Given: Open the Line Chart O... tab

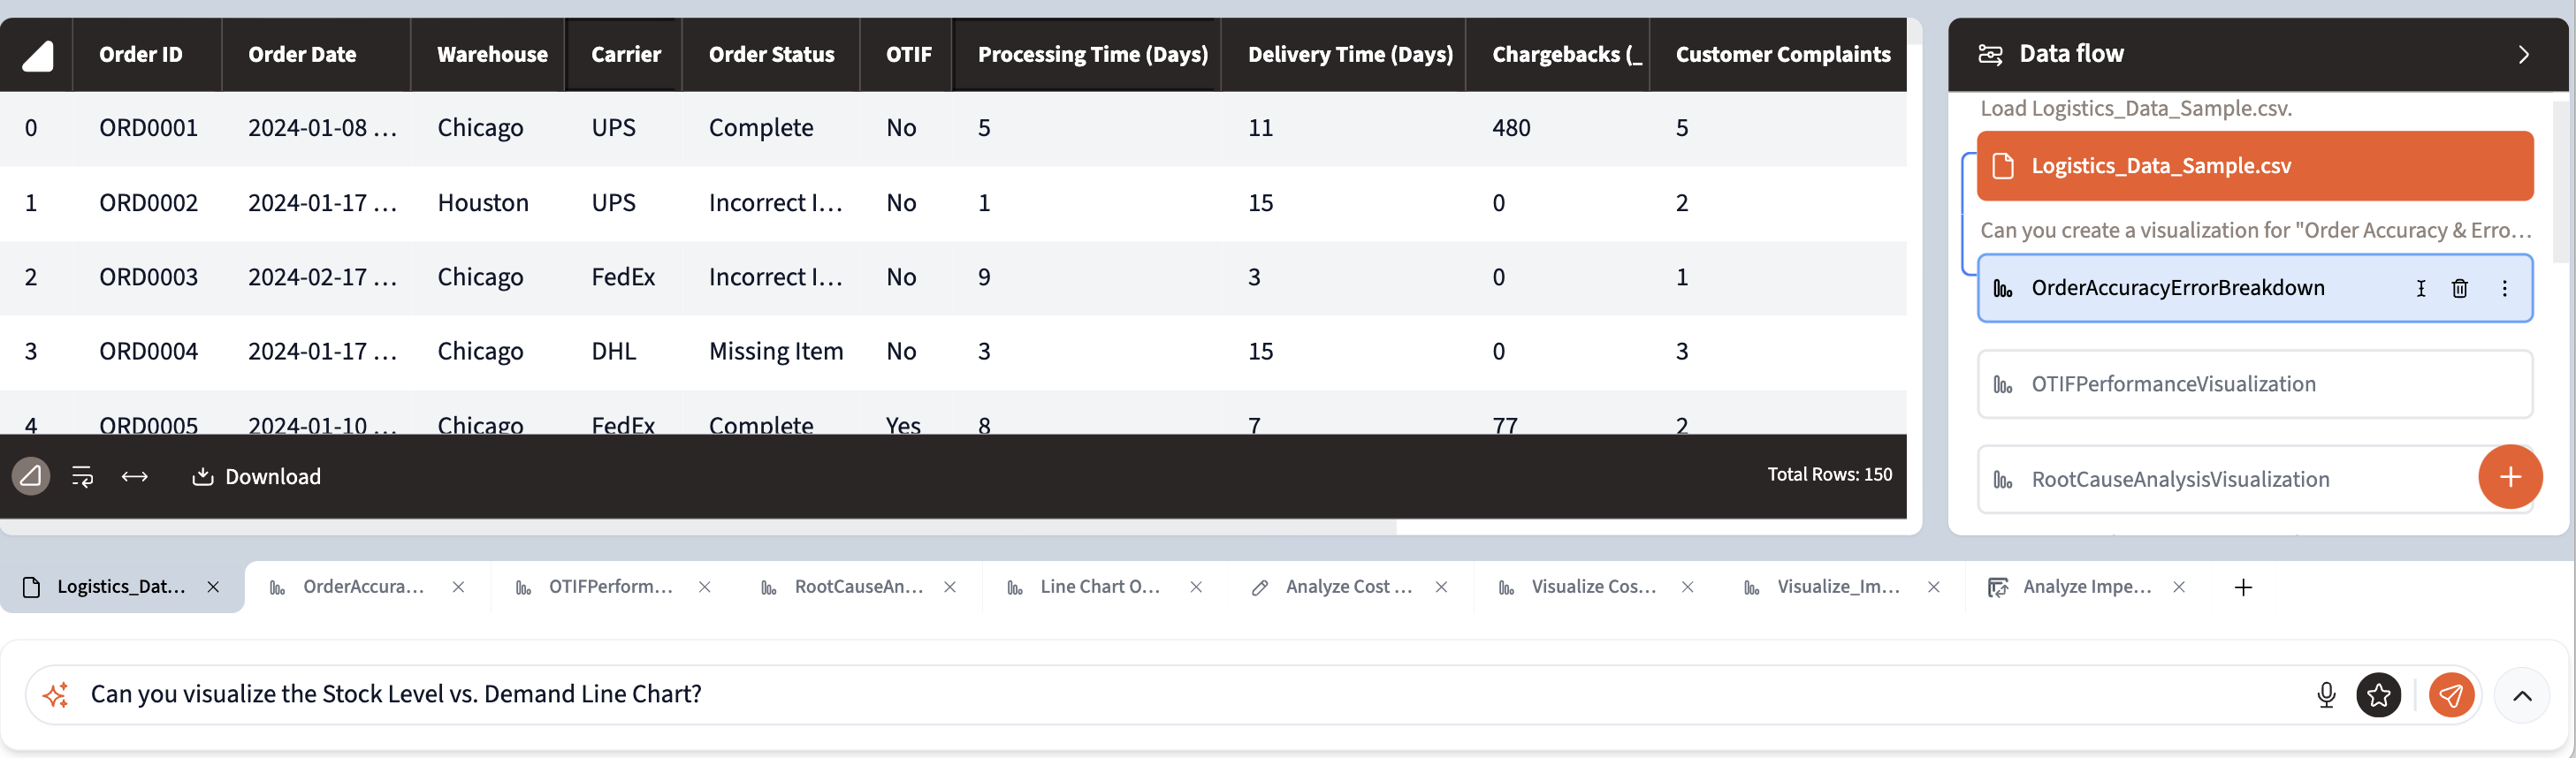Looking at the screenshot, I should tap(1099, 587).
